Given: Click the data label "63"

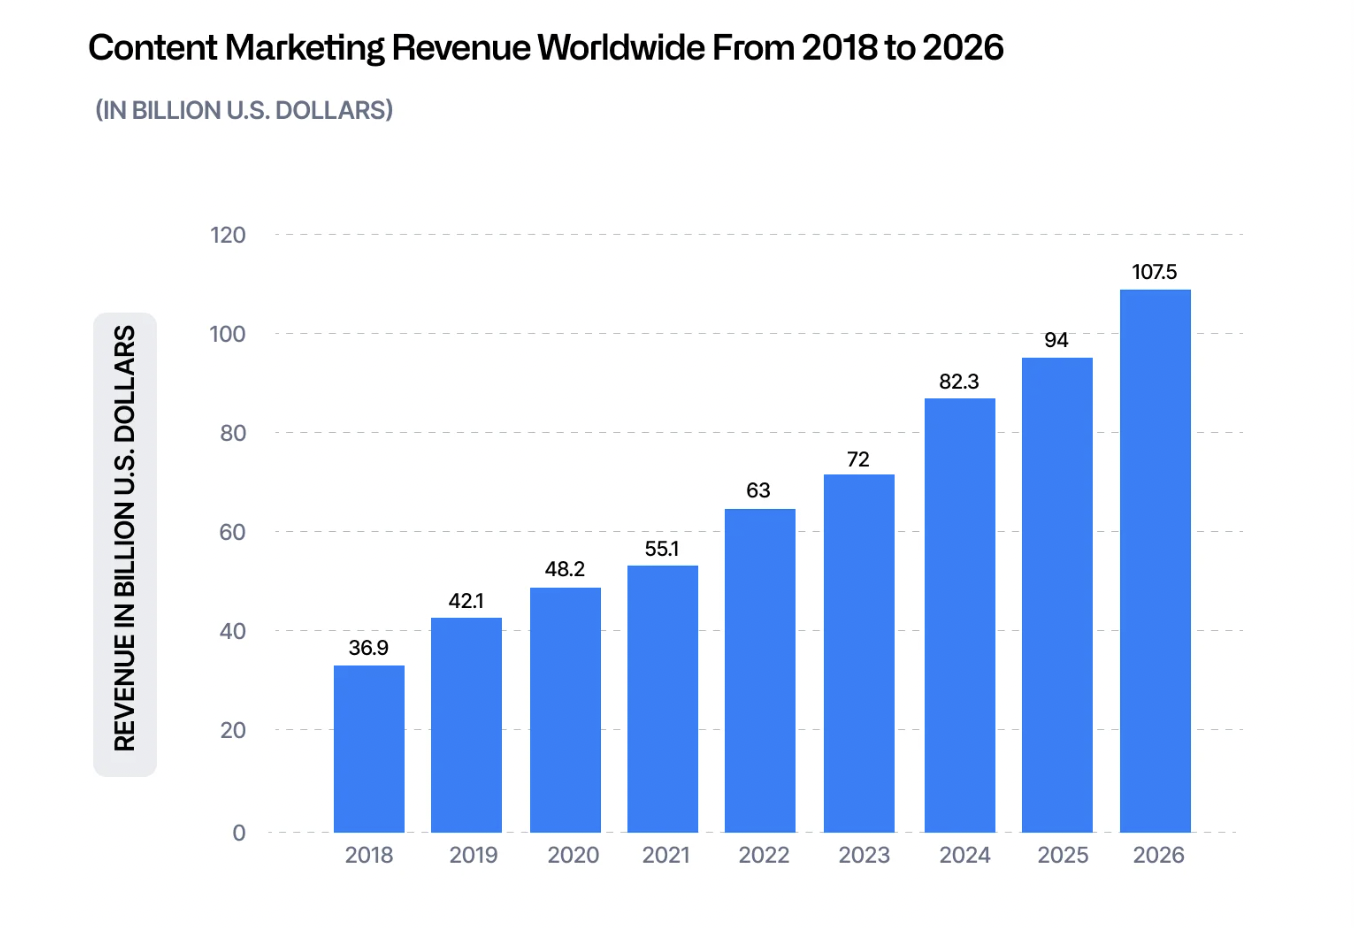Looking at the screenshot, I should [x=758, y=490].
